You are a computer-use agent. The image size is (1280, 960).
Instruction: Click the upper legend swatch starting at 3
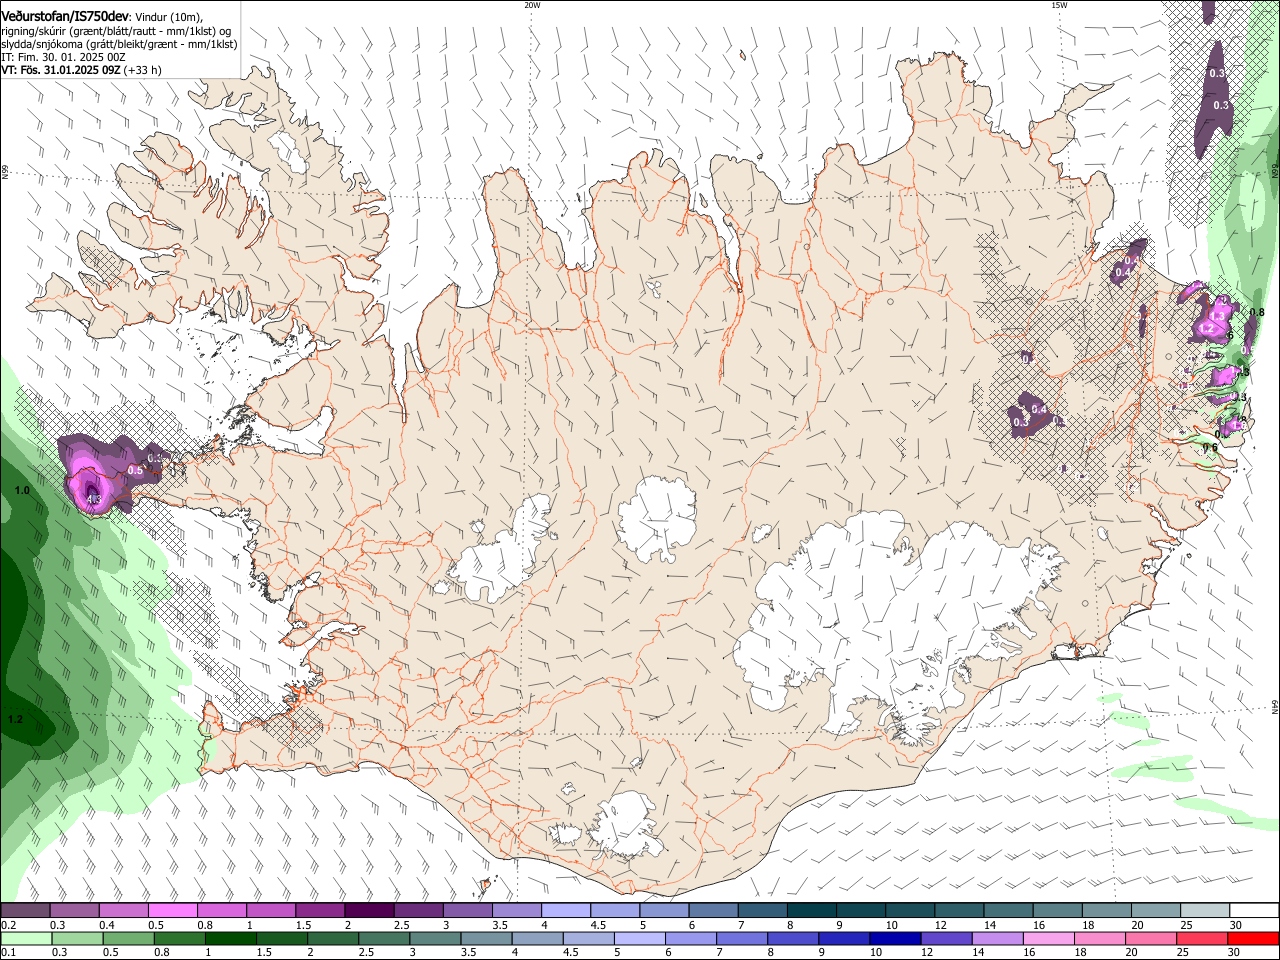[x=467, y=911]
